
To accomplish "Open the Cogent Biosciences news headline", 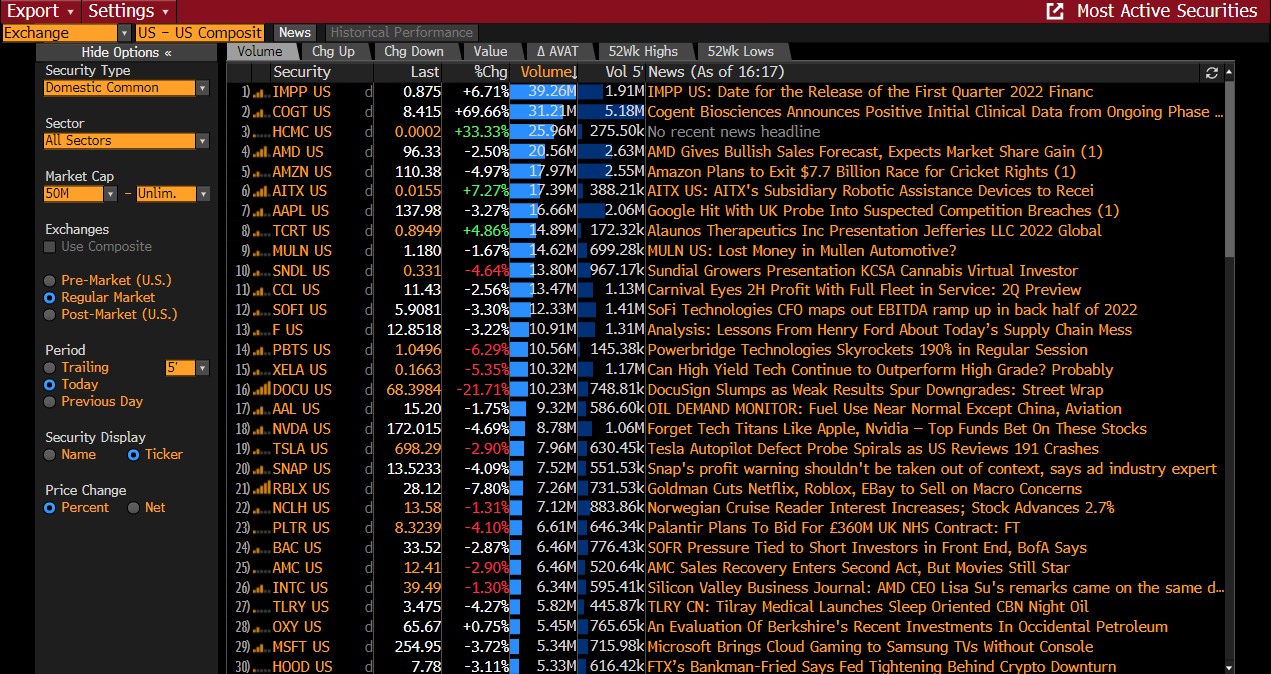I will tap(928, 112).
